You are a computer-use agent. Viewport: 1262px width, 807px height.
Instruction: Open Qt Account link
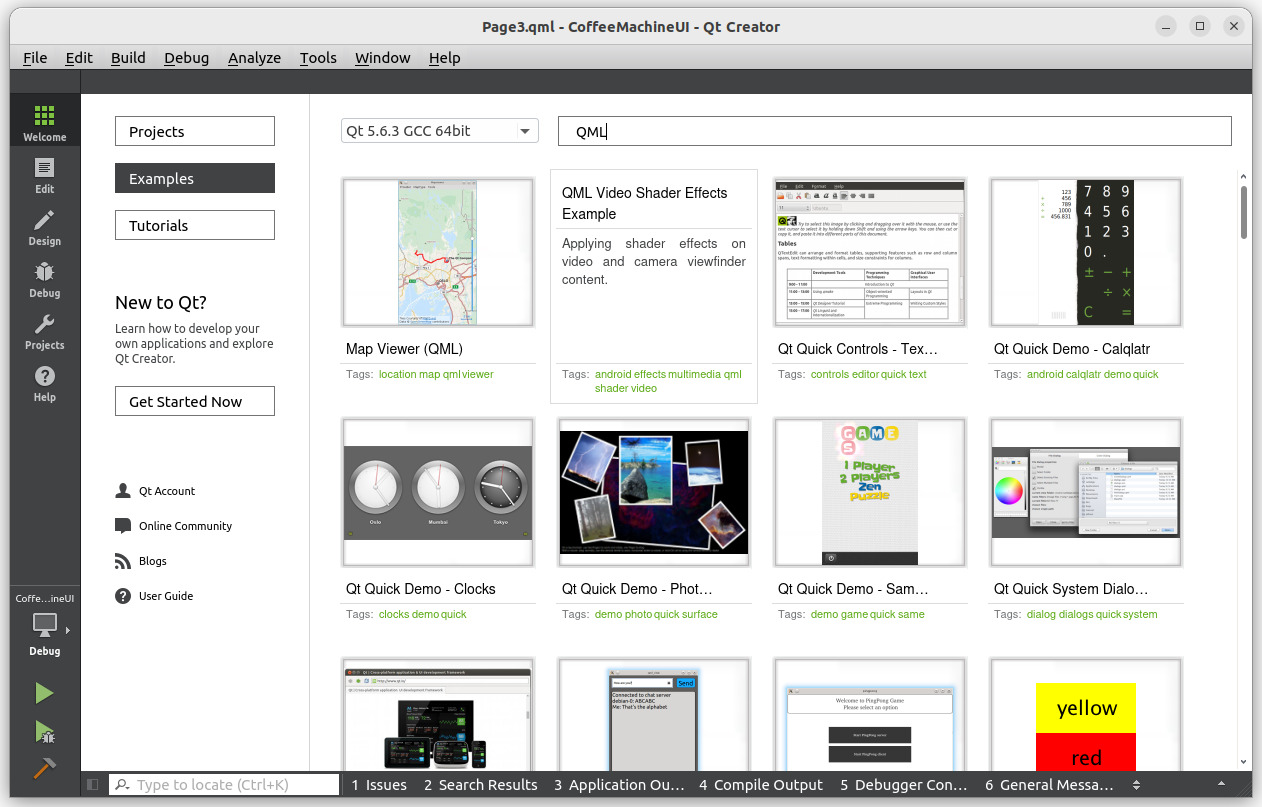point(155,491)
